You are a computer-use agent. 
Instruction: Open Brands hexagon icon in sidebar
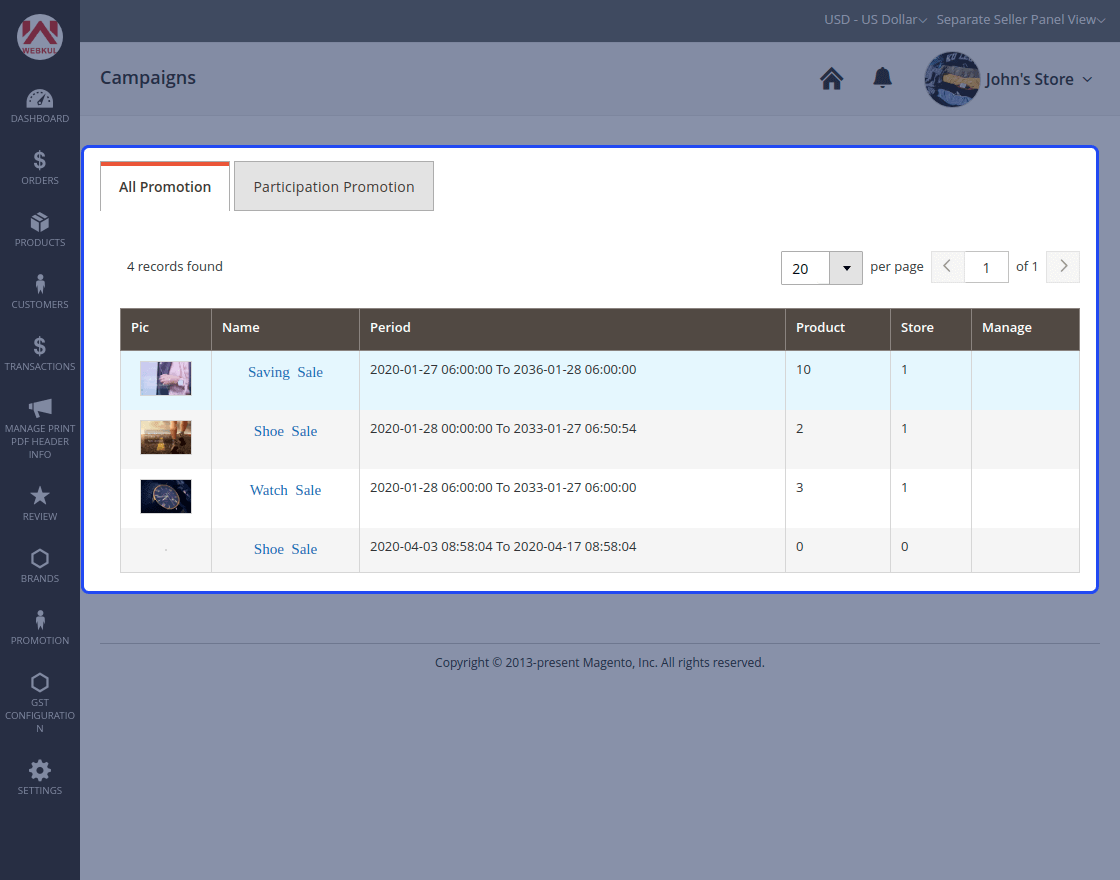click(x=40, y=558)
